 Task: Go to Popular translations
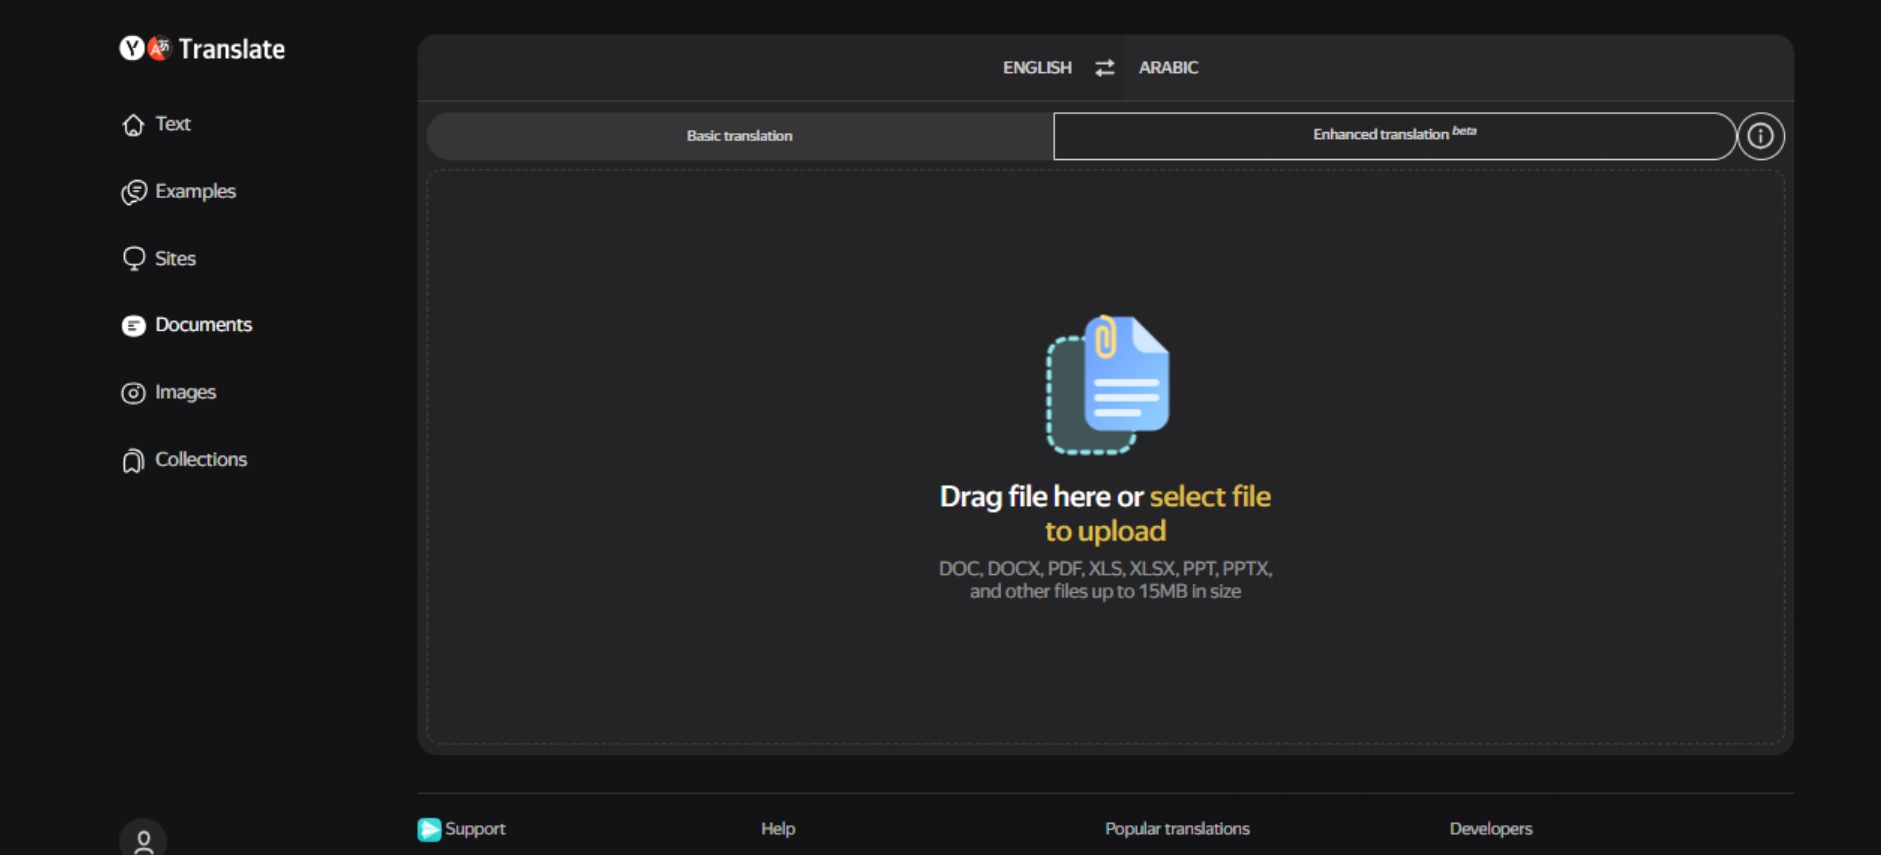pos(1177,829)
